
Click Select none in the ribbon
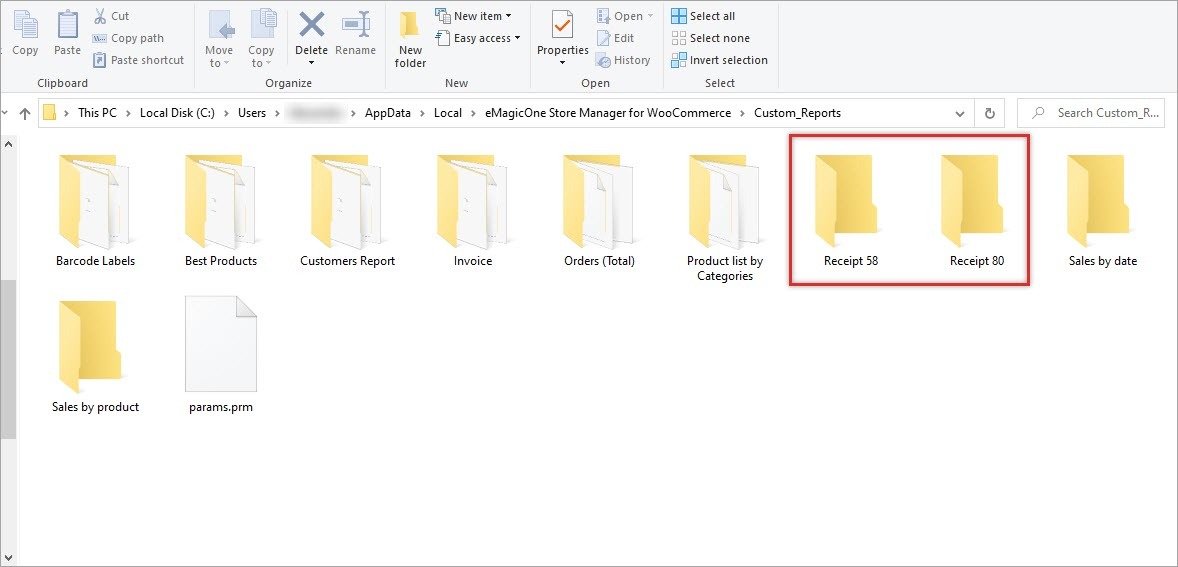click(x=709, y=38)
